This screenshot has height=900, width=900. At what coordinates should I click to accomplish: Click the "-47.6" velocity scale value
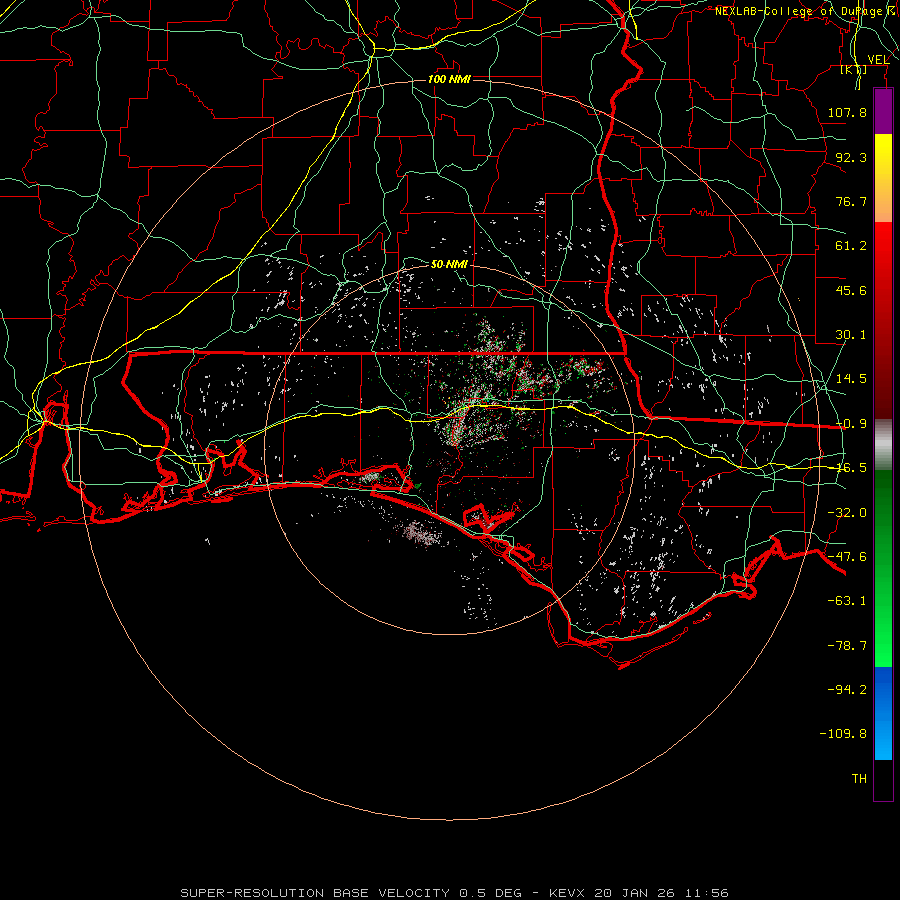coord(847,557)
